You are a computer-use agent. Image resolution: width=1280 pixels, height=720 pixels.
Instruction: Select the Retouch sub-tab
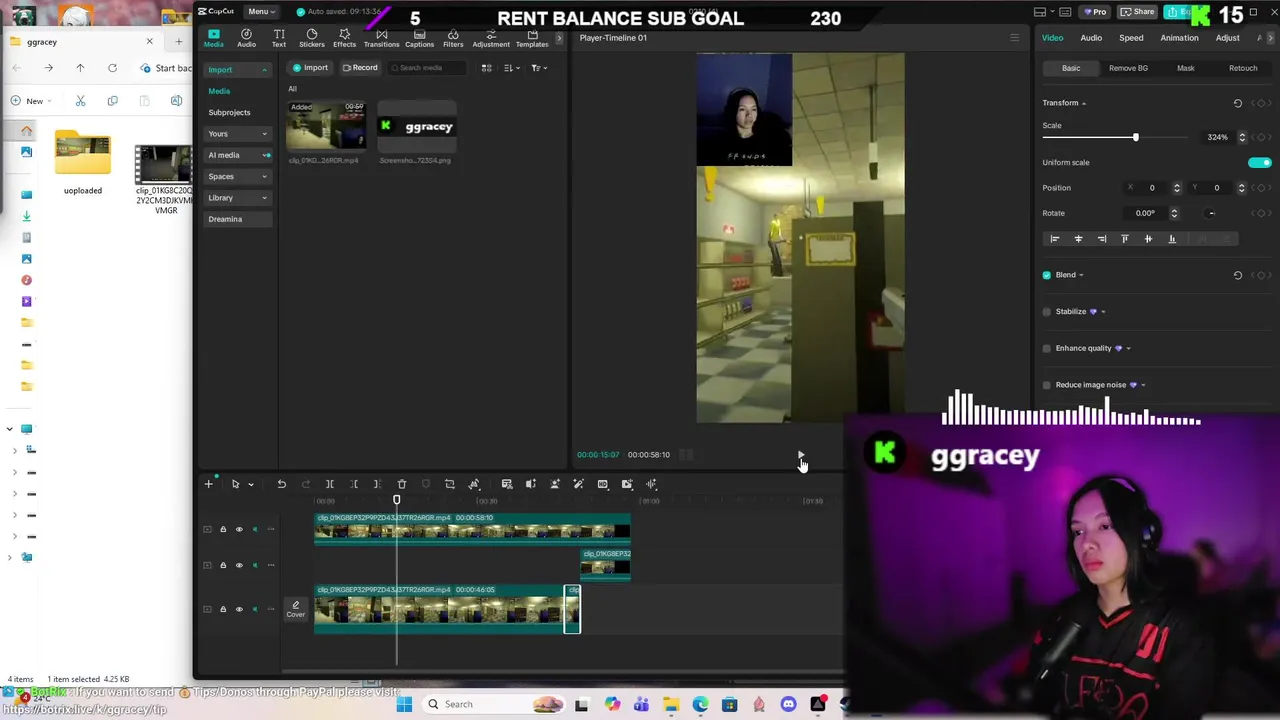point(1243,68)
